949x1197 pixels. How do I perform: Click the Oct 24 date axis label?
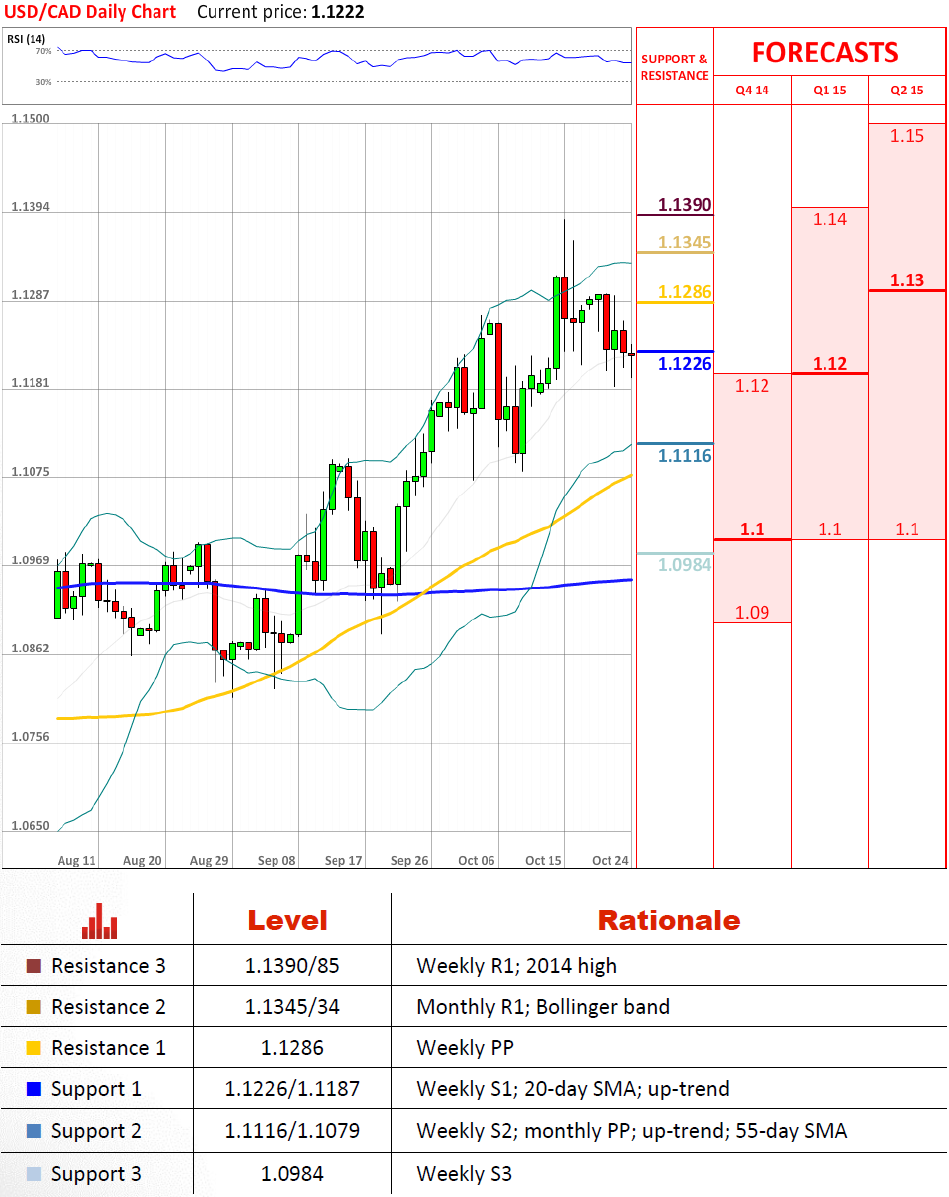pyautogui.click(x=610, y=860)
